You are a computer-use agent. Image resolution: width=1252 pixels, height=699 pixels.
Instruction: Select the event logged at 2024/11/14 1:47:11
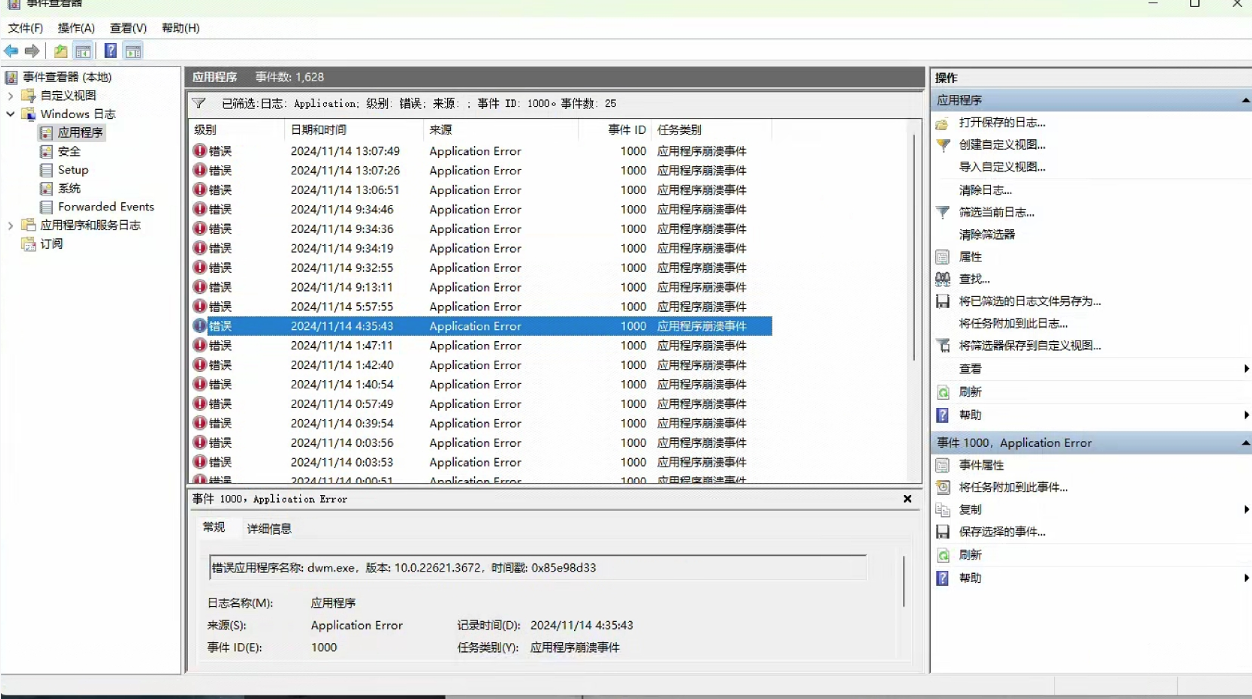(480, 345)
